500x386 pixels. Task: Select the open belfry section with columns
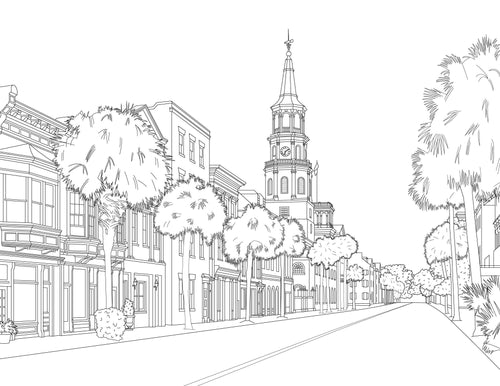click(289, 121)
